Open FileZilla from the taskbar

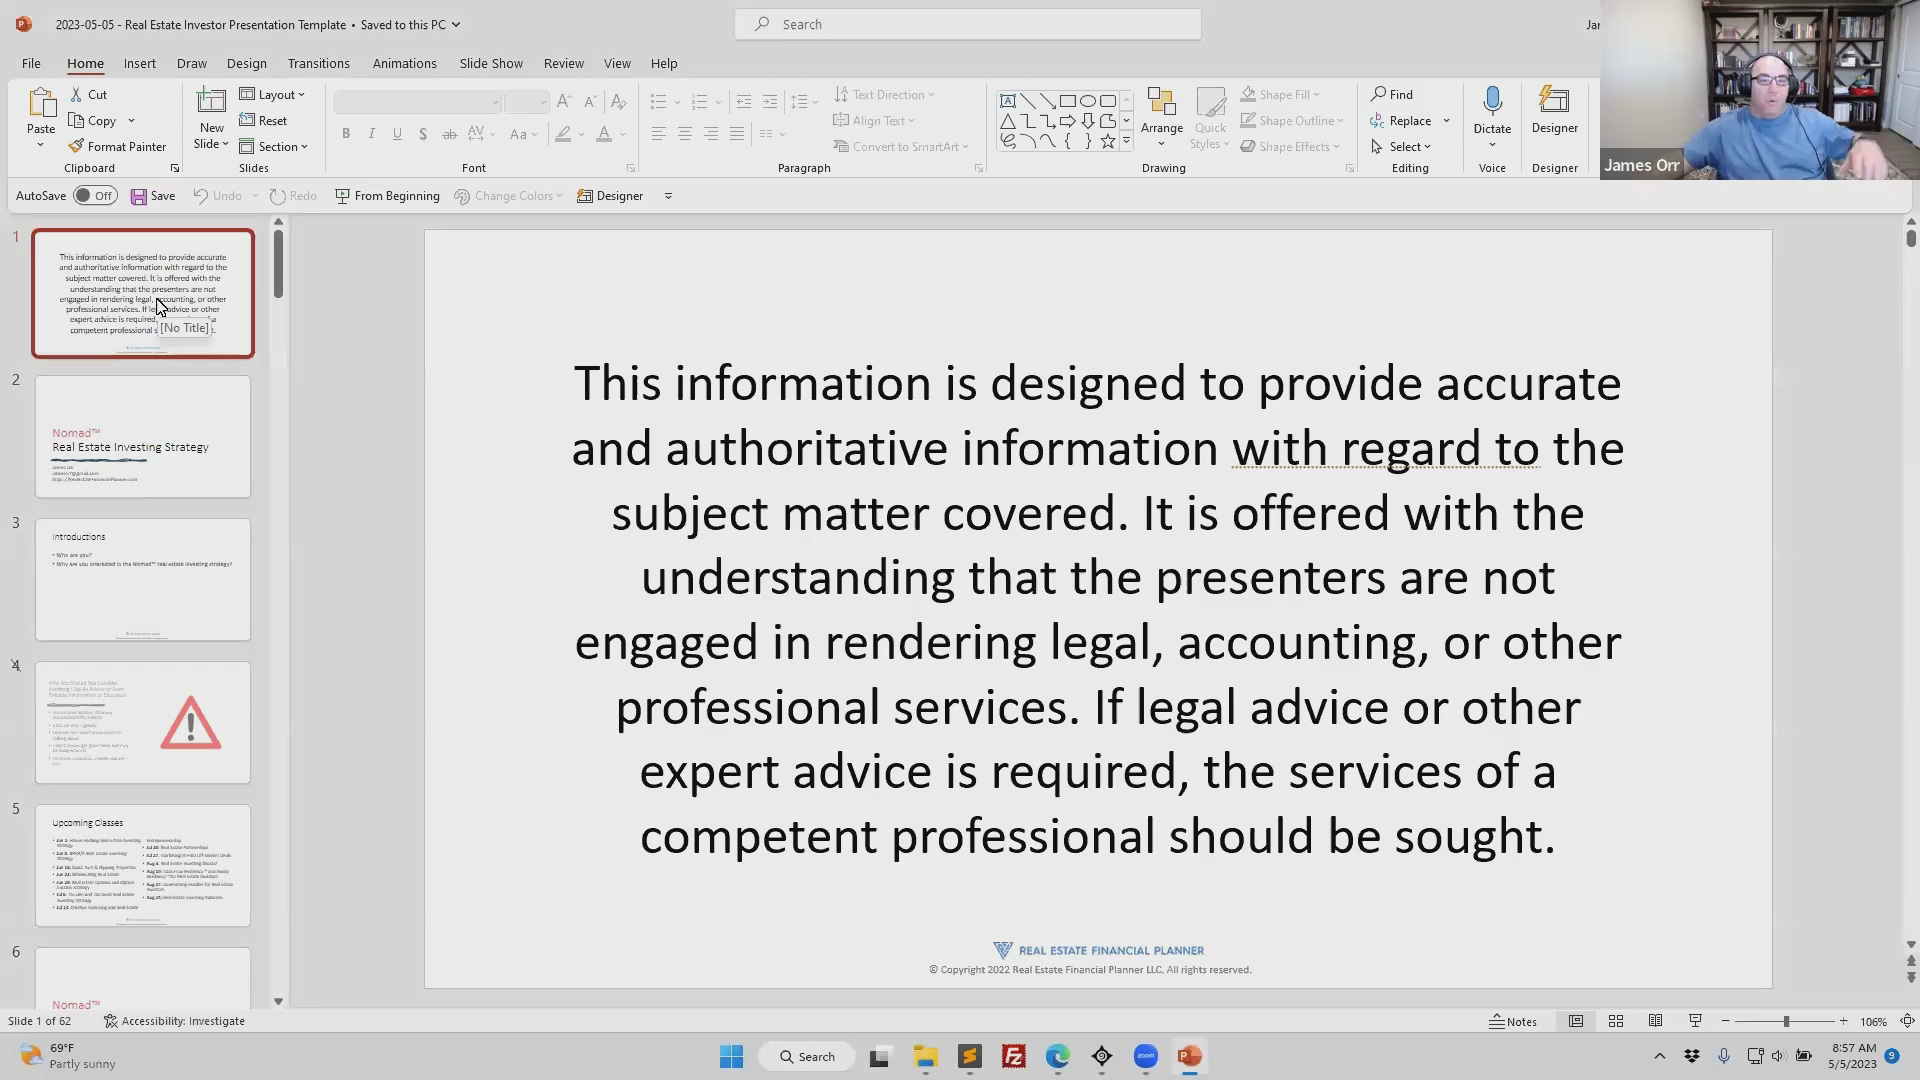click(1013, 1056)
